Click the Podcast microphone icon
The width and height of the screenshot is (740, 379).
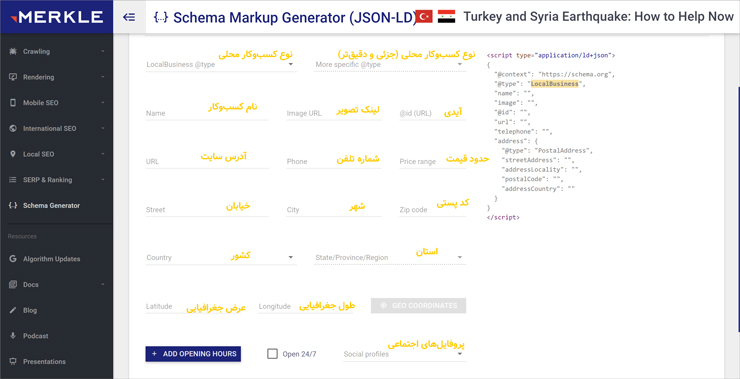point(13,336)
